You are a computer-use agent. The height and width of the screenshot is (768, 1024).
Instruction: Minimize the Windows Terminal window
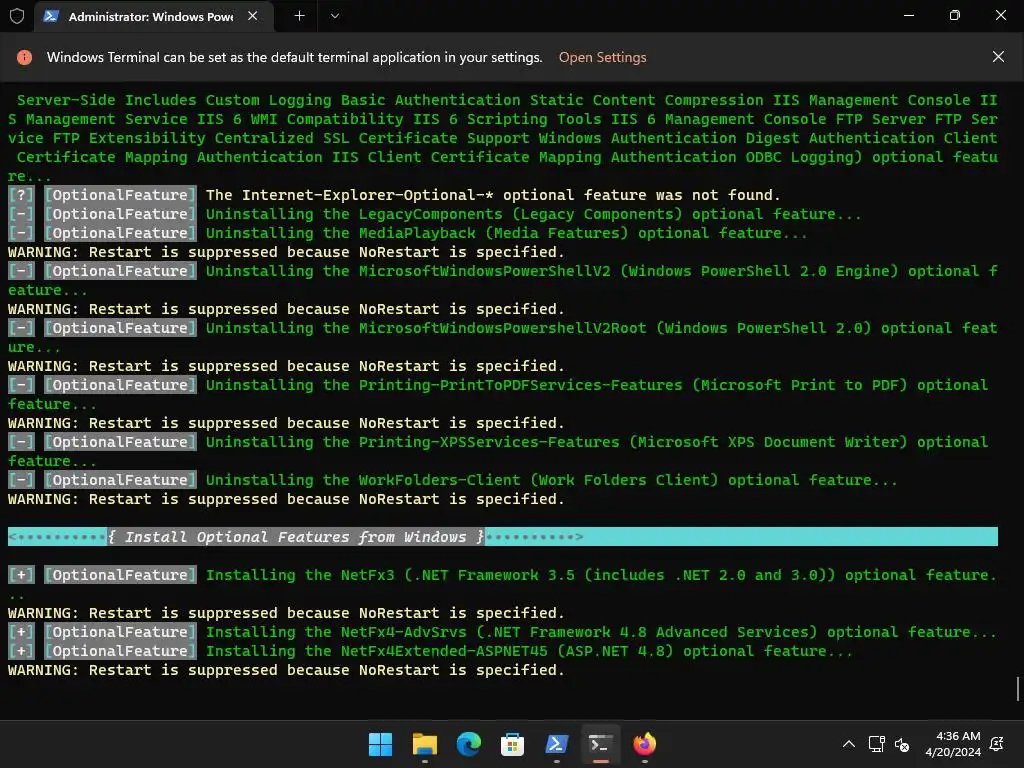[908, 15]
